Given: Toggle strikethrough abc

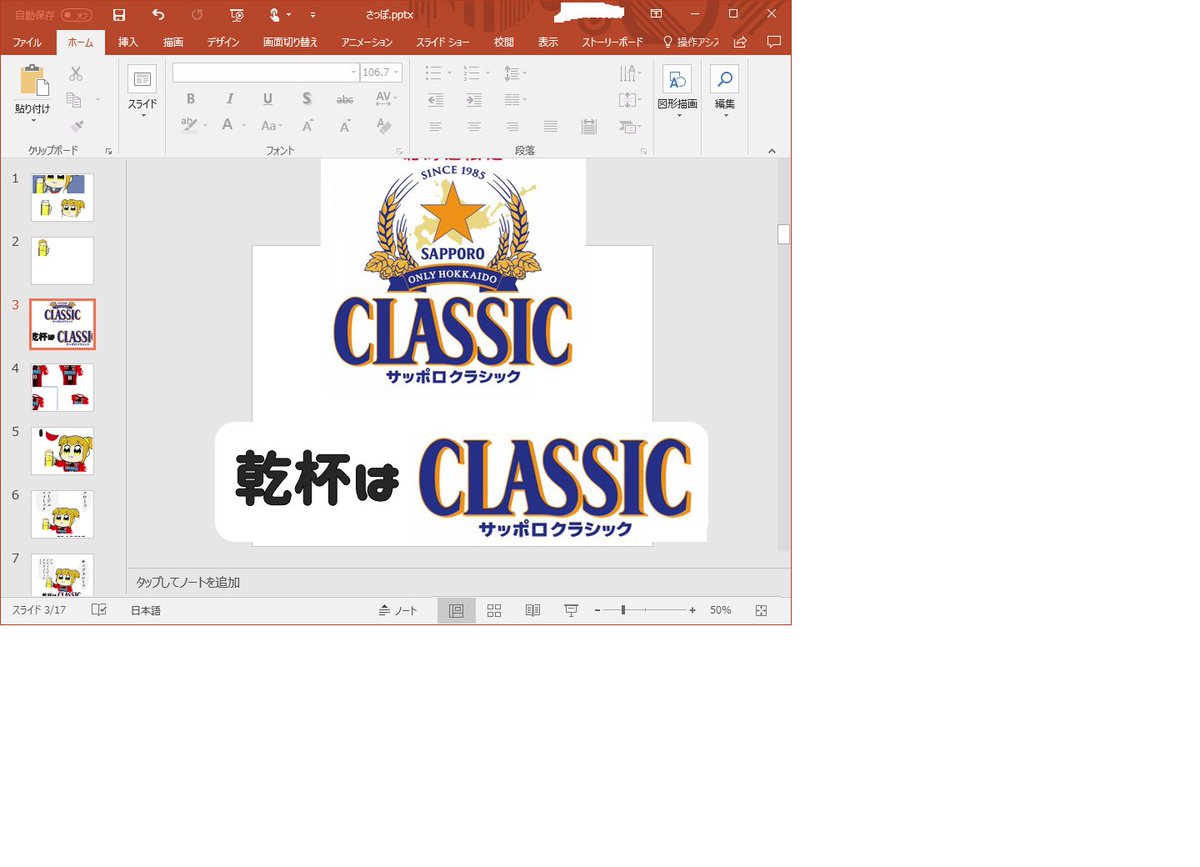Looking at the screenshot, I should [345, 99].
